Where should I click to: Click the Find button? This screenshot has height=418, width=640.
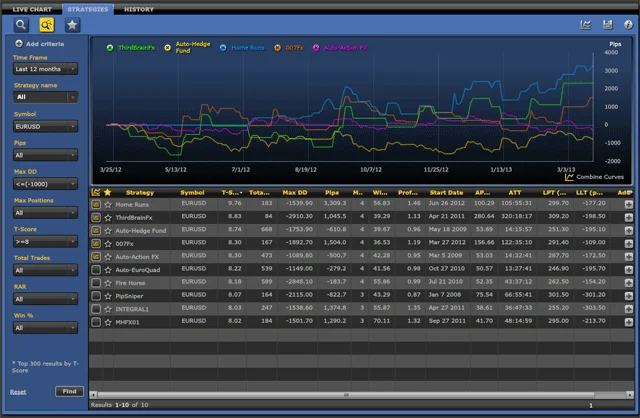(69, 391)
